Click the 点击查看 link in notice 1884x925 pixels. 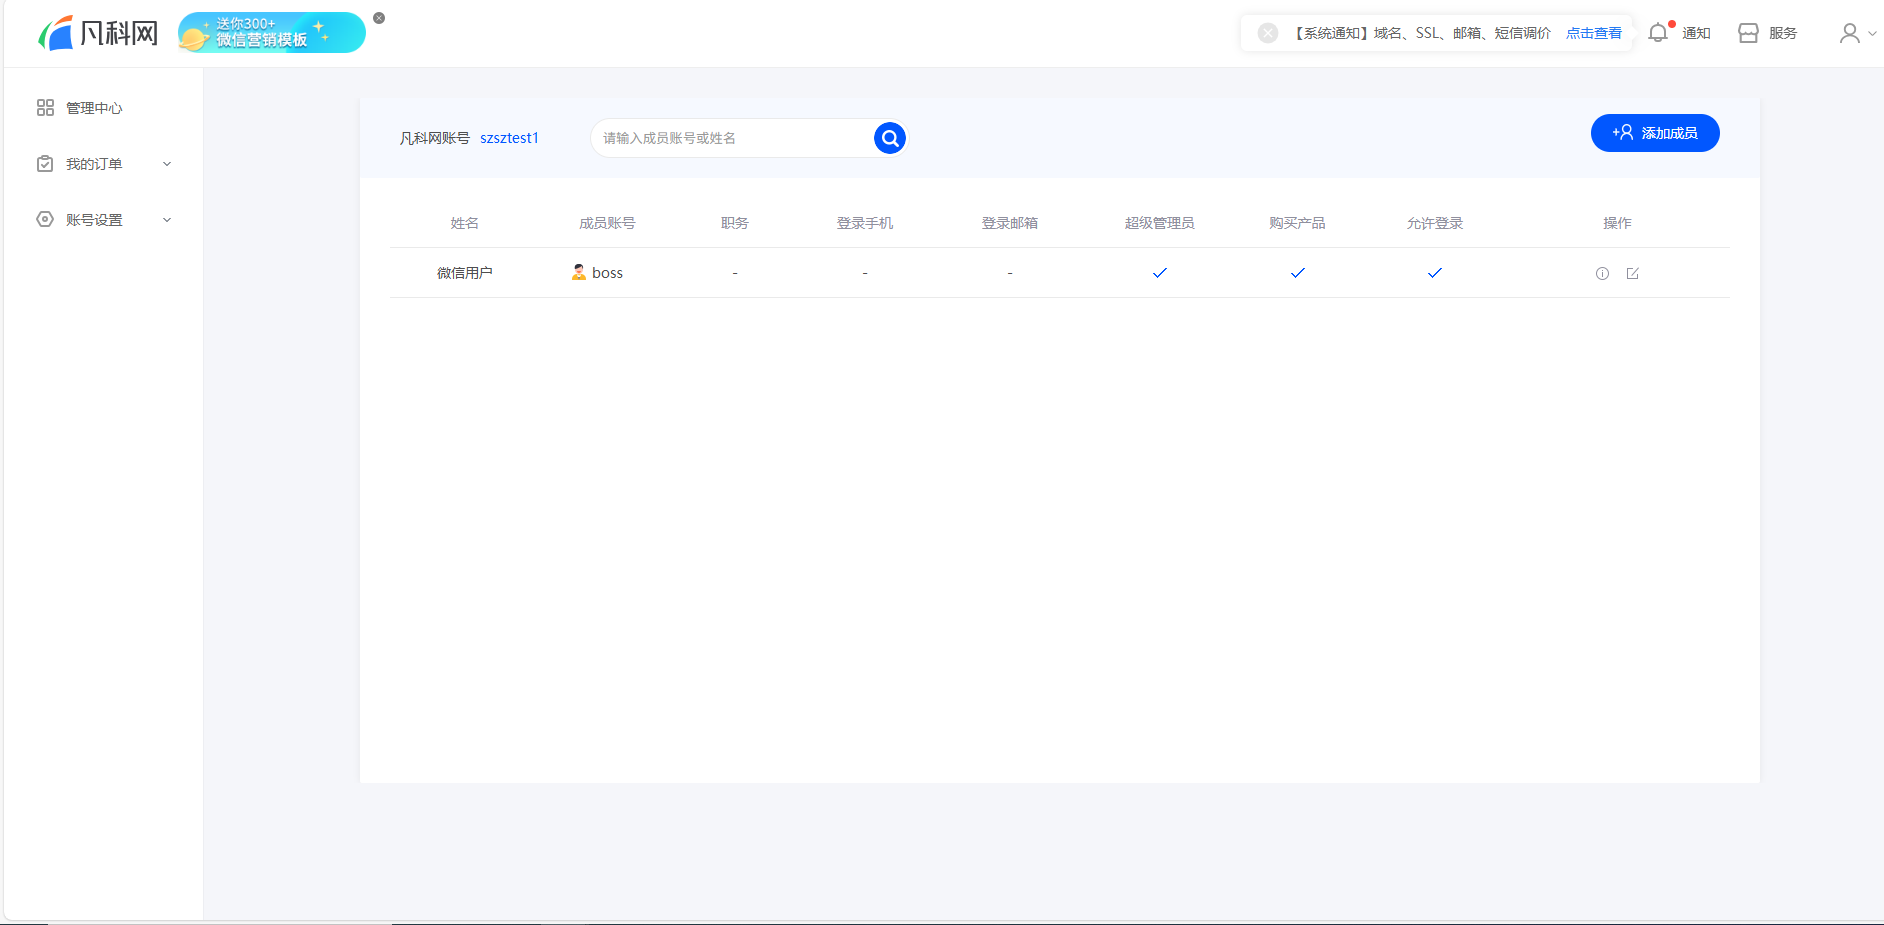point(1593,33)
